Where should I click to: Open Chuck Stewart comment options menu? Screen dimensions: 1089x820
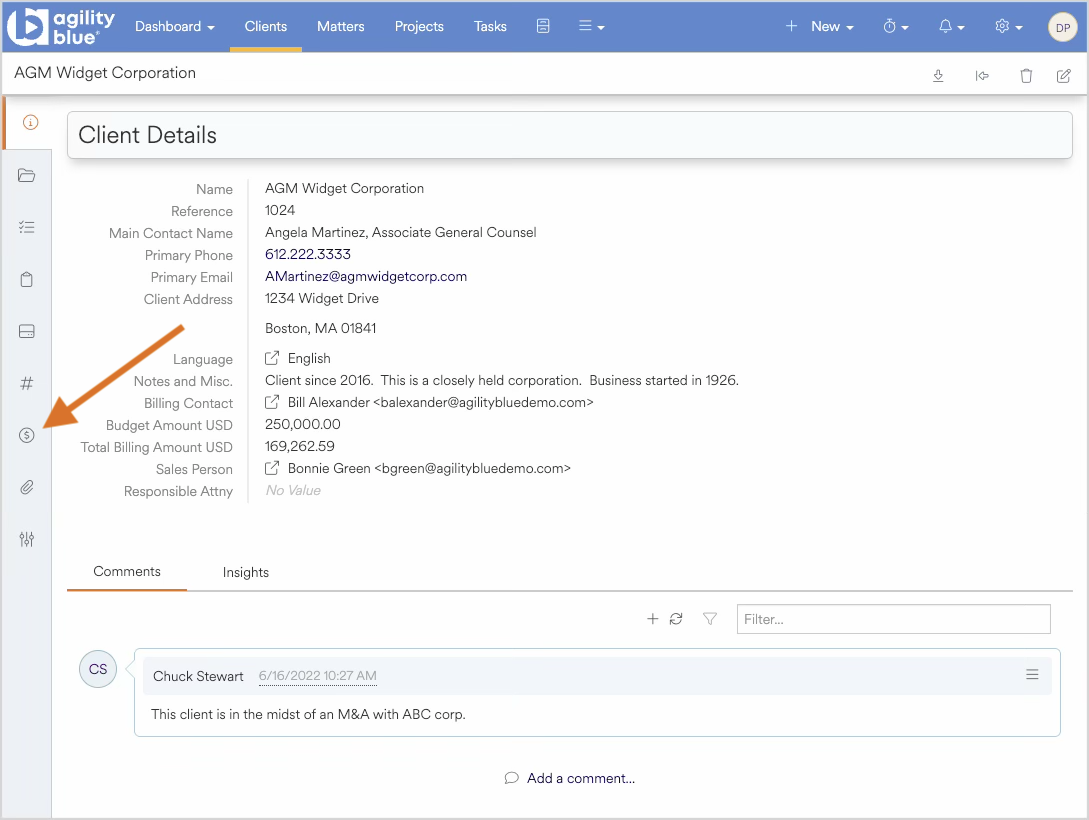click(x=1032, y=674)
